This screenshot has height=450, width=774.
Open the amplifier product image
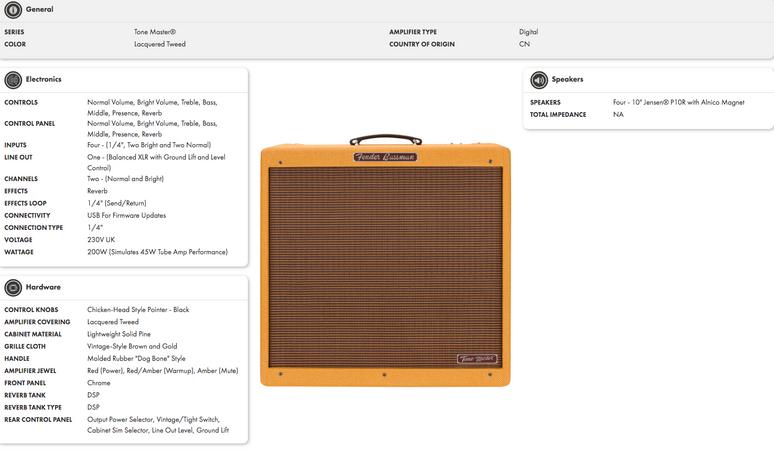coord(385,265)
